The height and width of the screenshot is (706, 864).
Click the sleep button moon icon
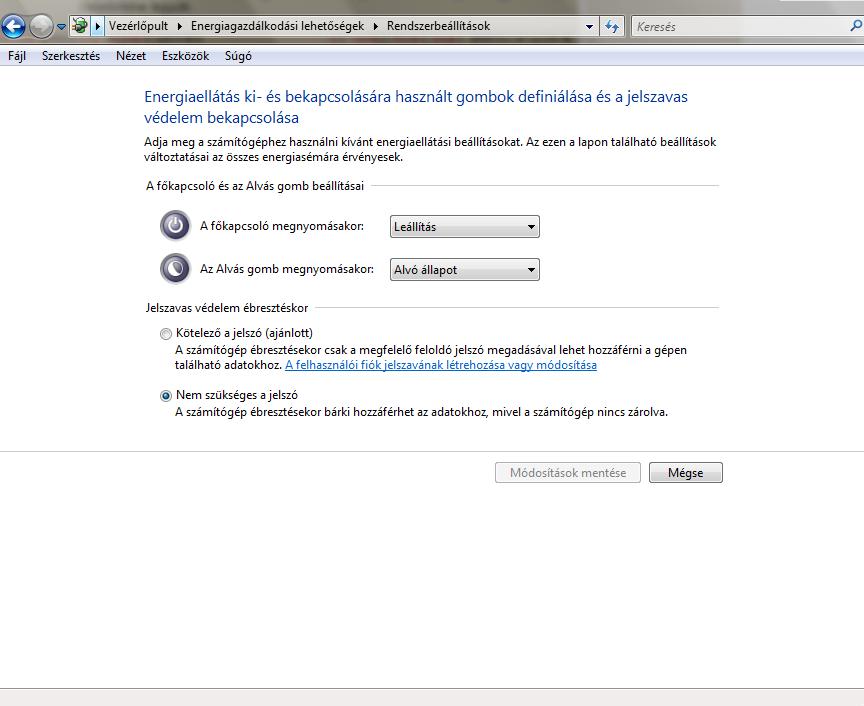[x=175, y=268]
